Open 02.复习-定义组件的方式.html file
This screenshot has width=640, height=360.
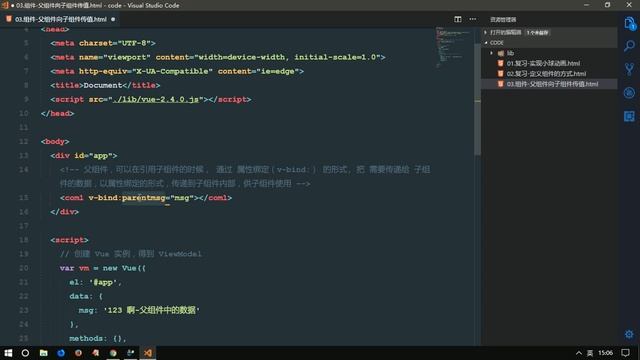click(546, 73)
